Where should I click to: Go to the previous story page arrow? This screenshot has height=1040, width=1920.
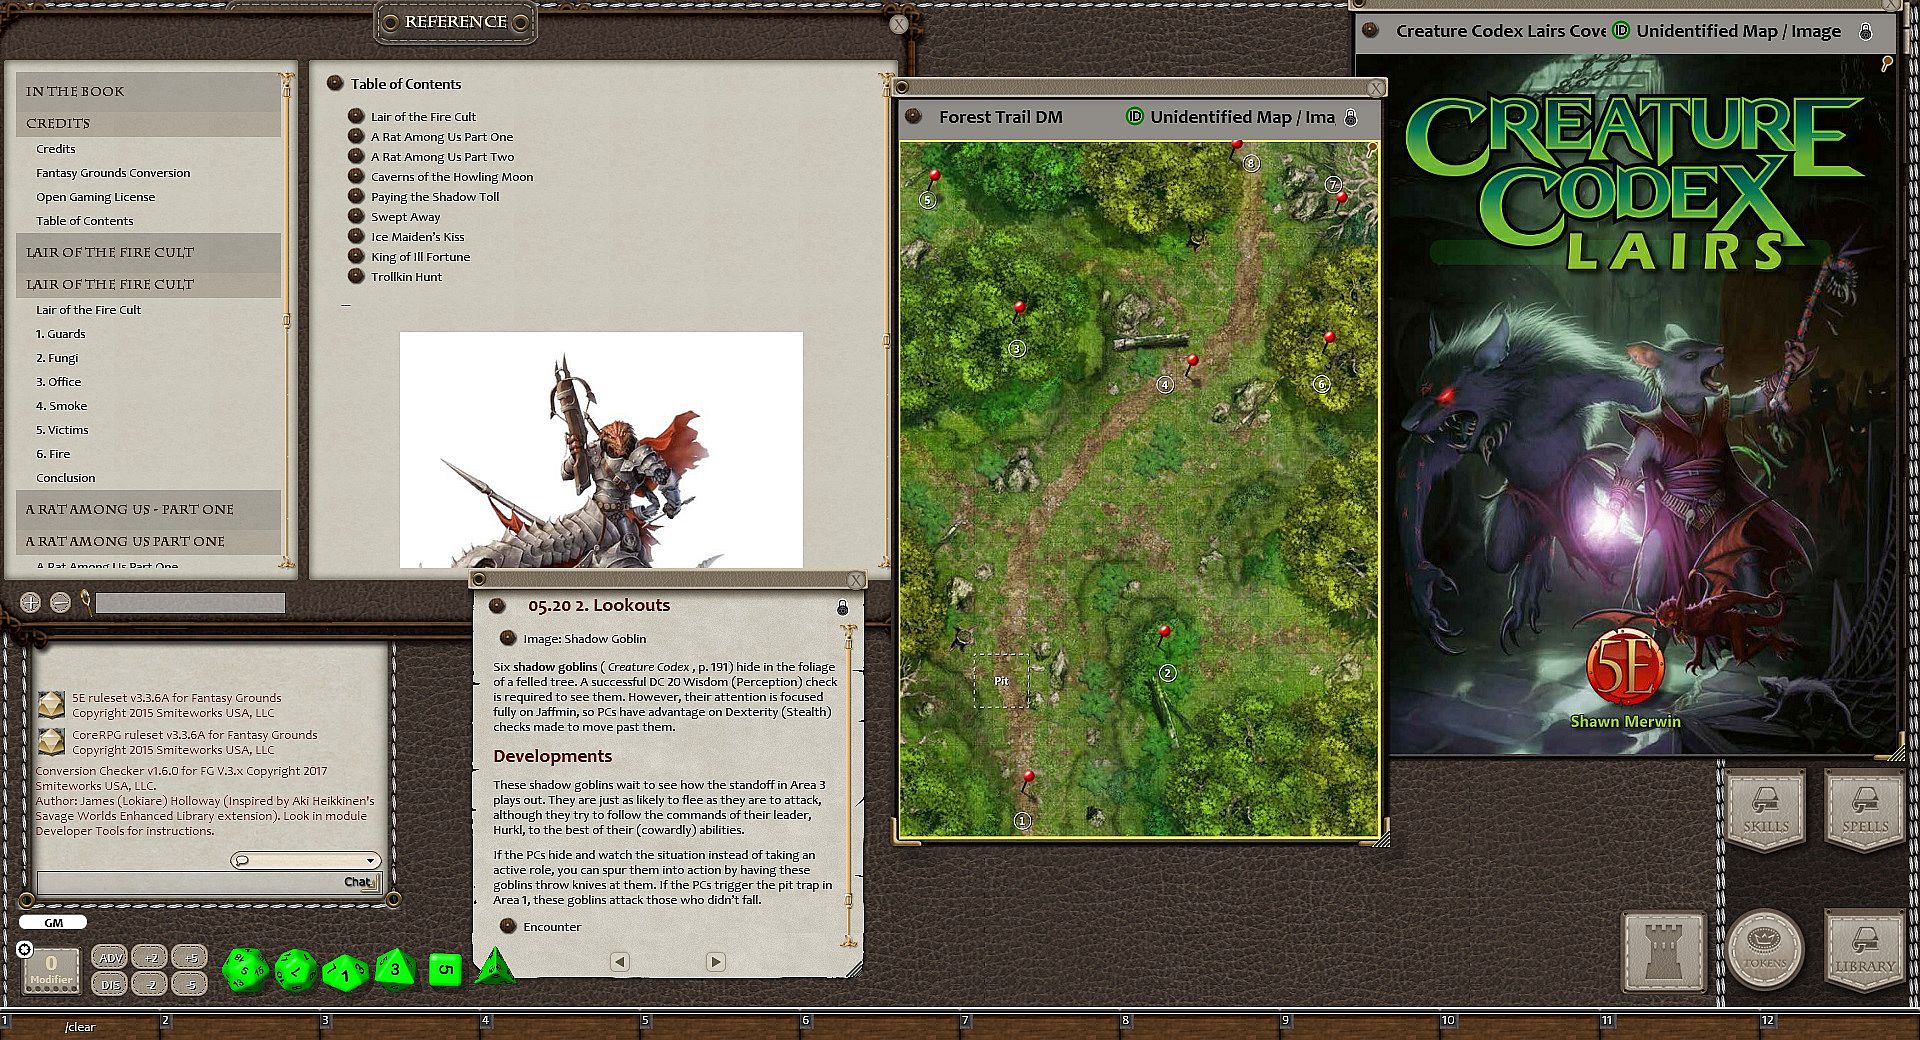click(620, 962)
